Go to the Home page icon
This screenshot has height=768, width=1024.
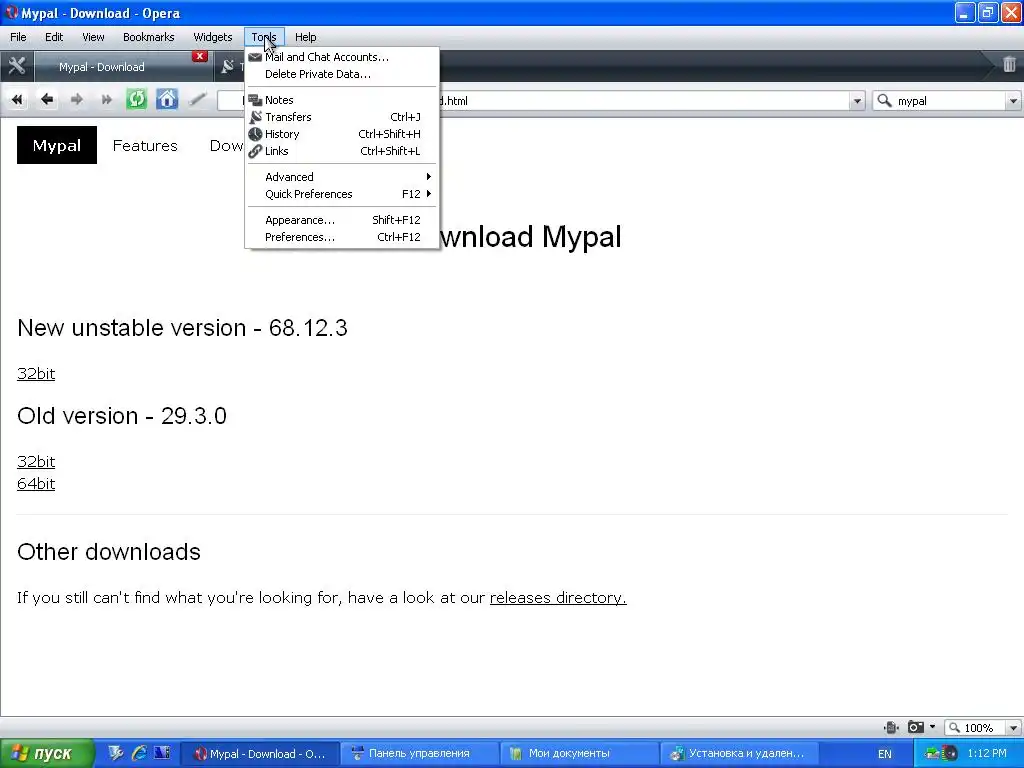pos(167,100)
